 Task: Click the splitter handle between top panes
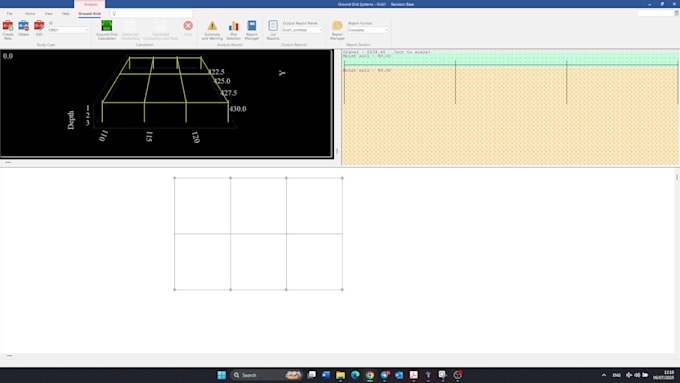pos(337,151)
